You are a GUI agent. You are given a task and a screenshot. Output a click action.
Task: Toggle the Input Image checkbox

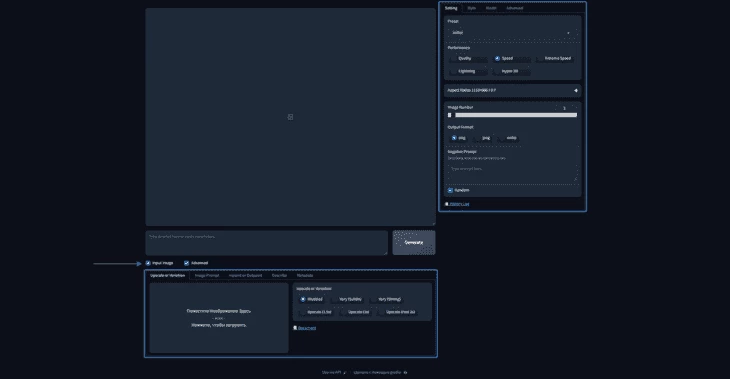(148, 263)
